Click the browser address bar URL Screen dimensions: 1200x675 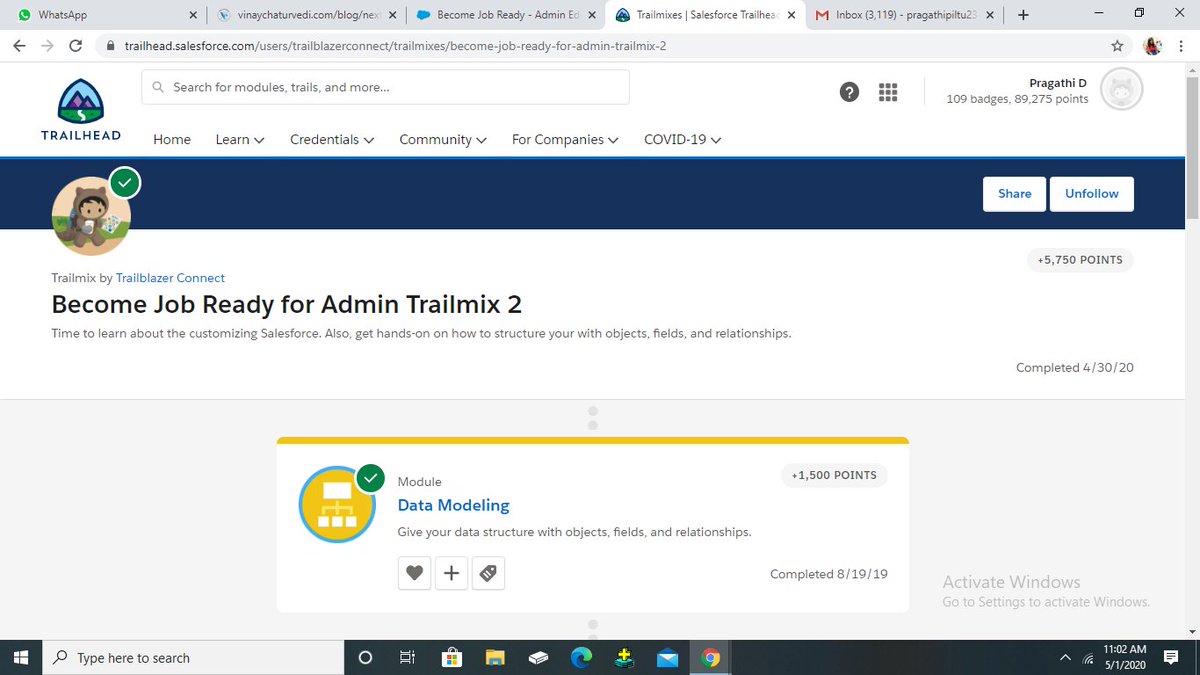pos(395,46)
